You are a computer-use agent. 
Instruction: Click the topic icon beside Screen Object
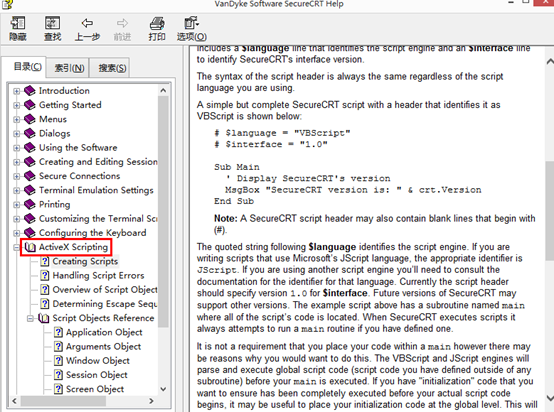pos(58,389)
